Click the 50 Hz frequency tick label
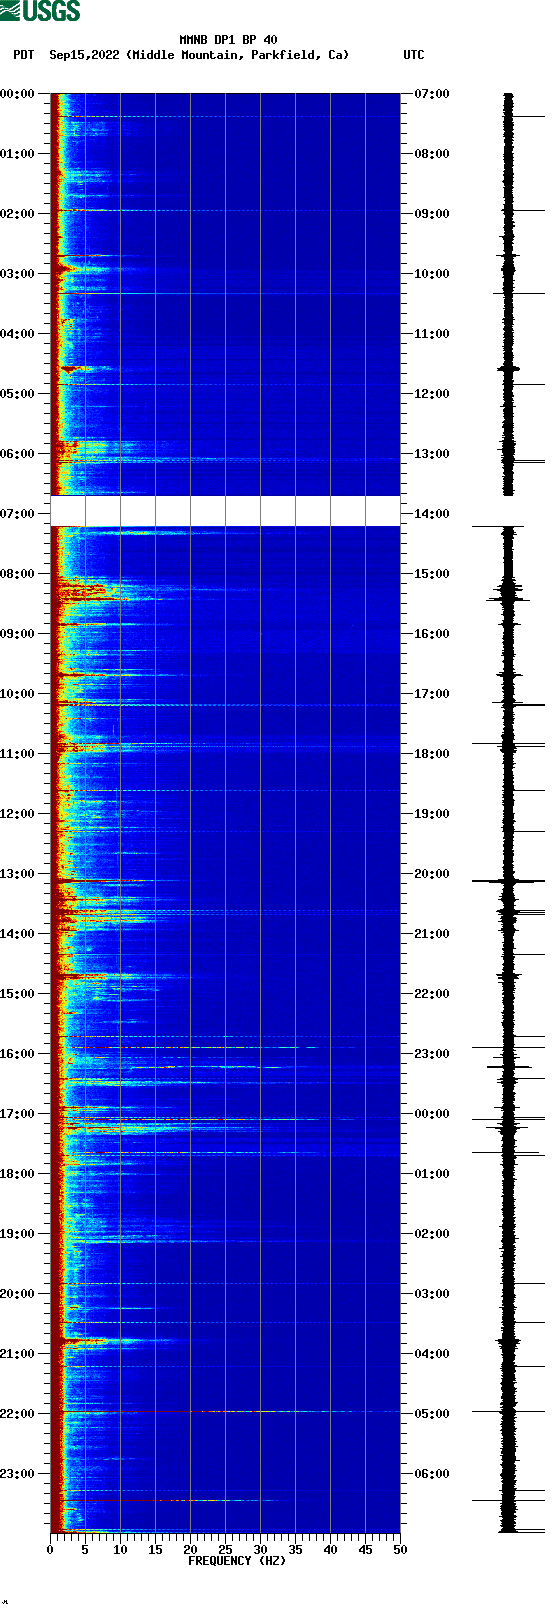This screenshot has width=552, height=1613. click(400, 1550)
